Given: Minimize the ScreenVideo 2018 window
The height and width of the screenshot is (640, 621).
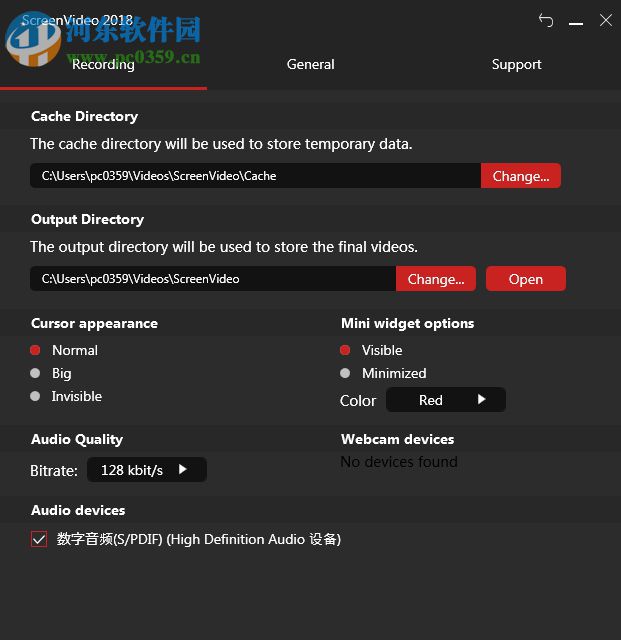Looking at the screenshot, I should coord(576,23).
